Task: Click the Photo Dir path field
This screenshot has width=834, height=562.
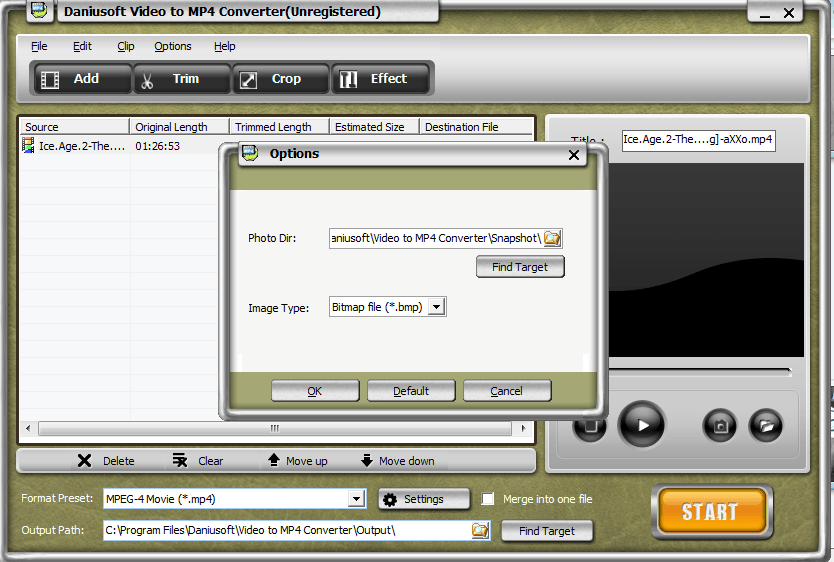Action: point(436,238)
